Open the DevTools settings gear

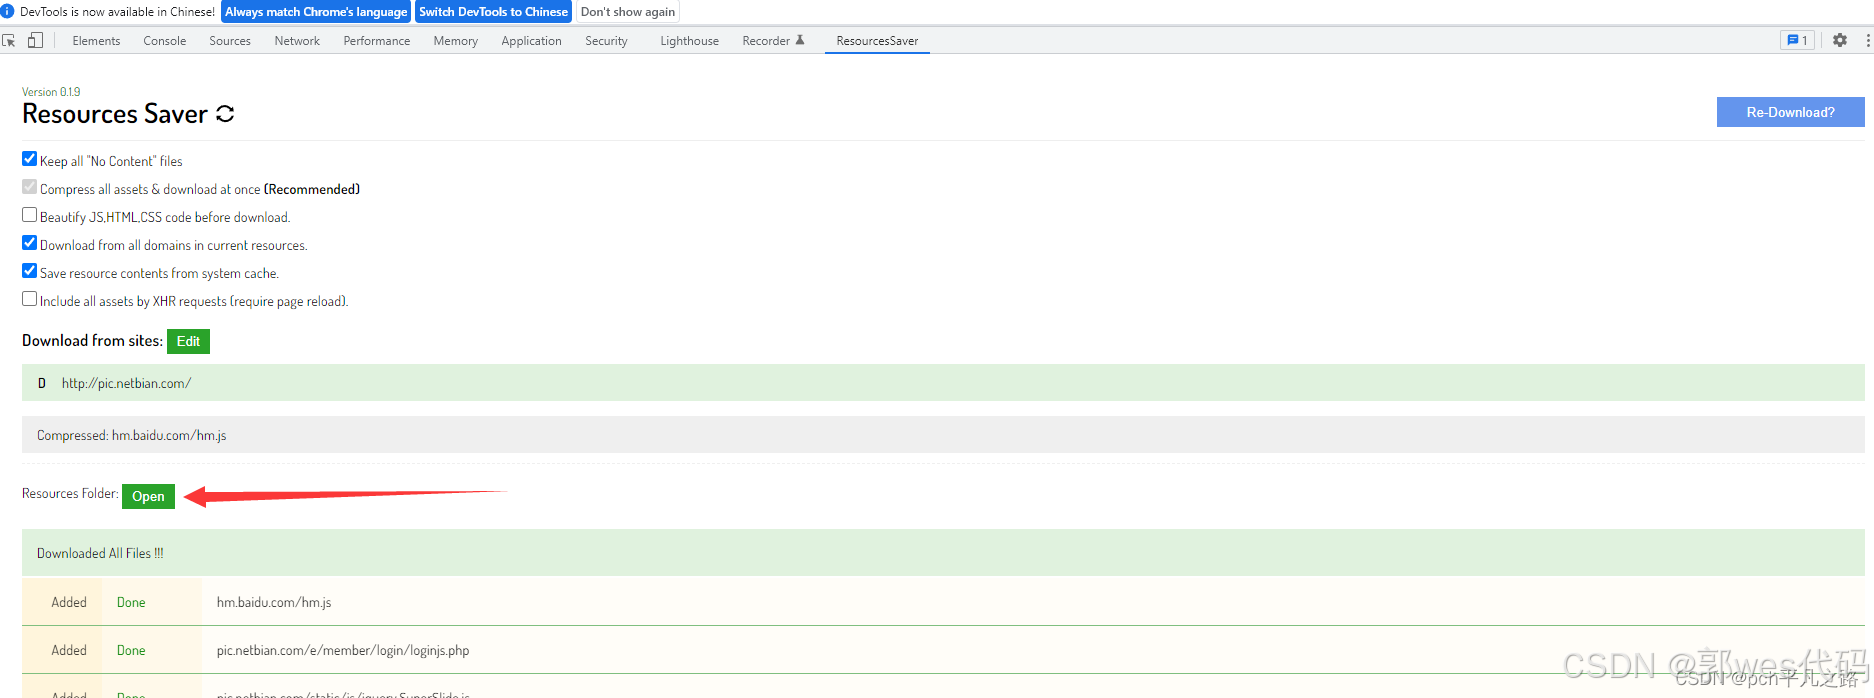(1840, 40)
